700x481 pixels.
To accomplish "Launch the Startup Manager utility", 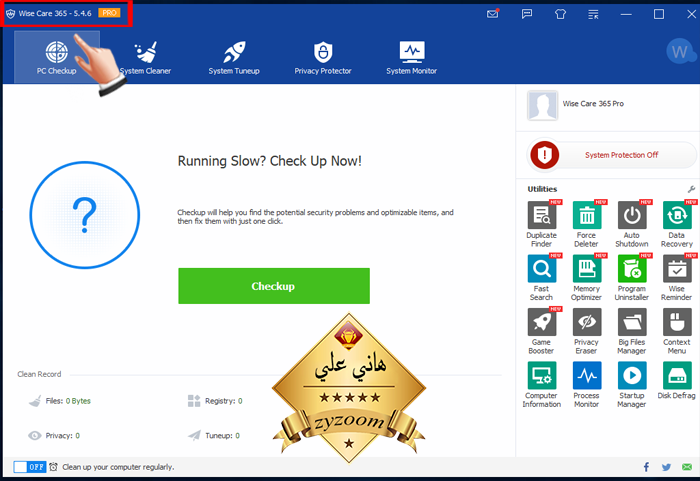I will point(632,376).
